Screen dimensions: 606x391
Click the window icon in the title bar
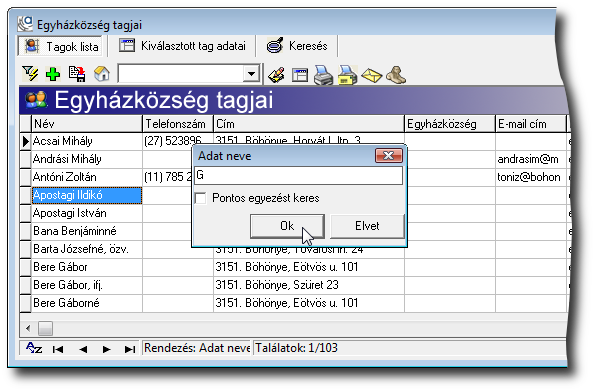tap(25, 24)
